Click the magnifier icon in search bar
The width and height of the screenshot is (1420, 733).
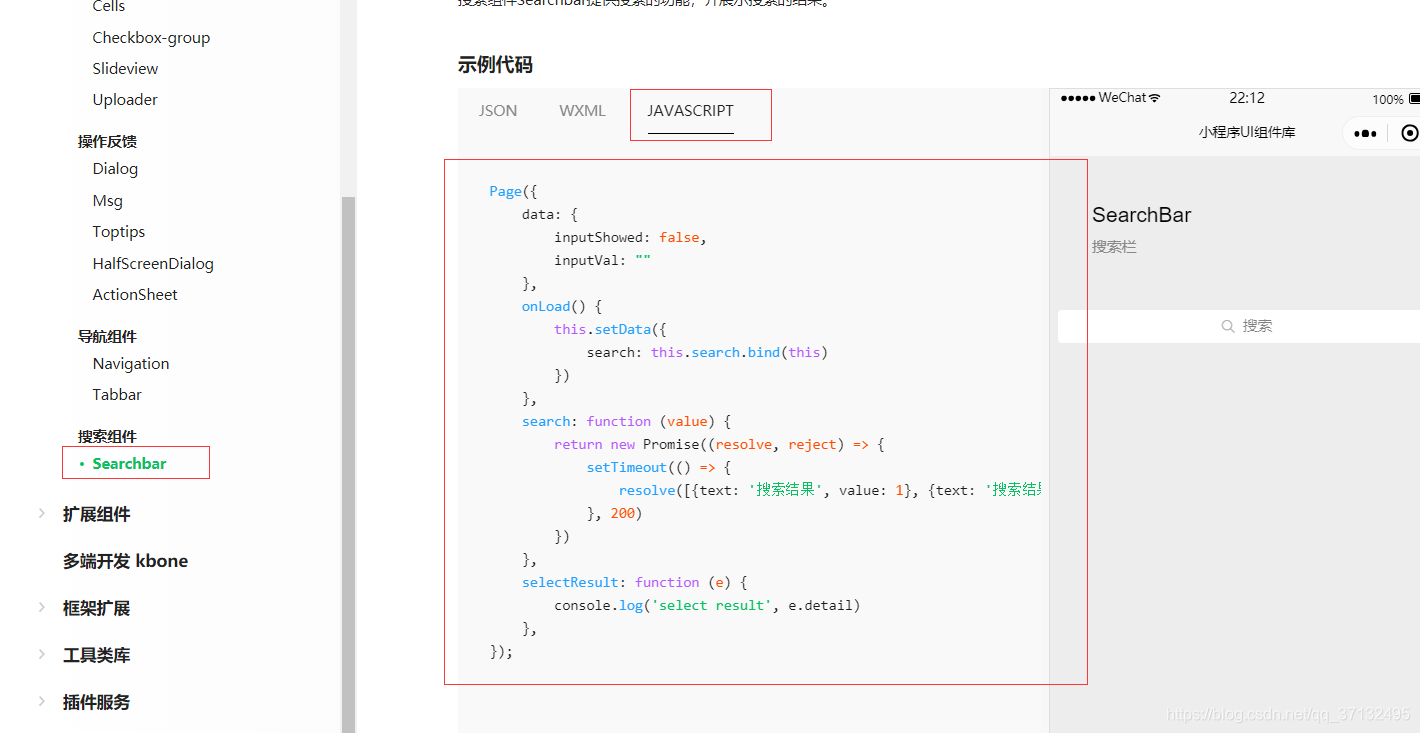coord(1228,326)
